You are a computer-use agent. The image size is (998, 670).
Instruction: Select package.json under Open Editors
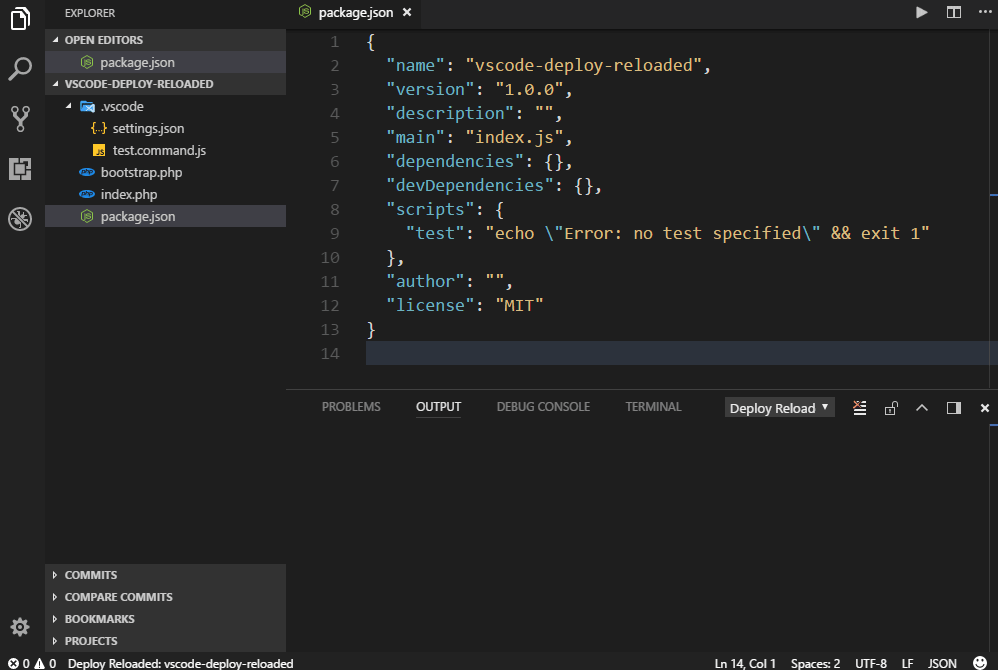(165, 62)
